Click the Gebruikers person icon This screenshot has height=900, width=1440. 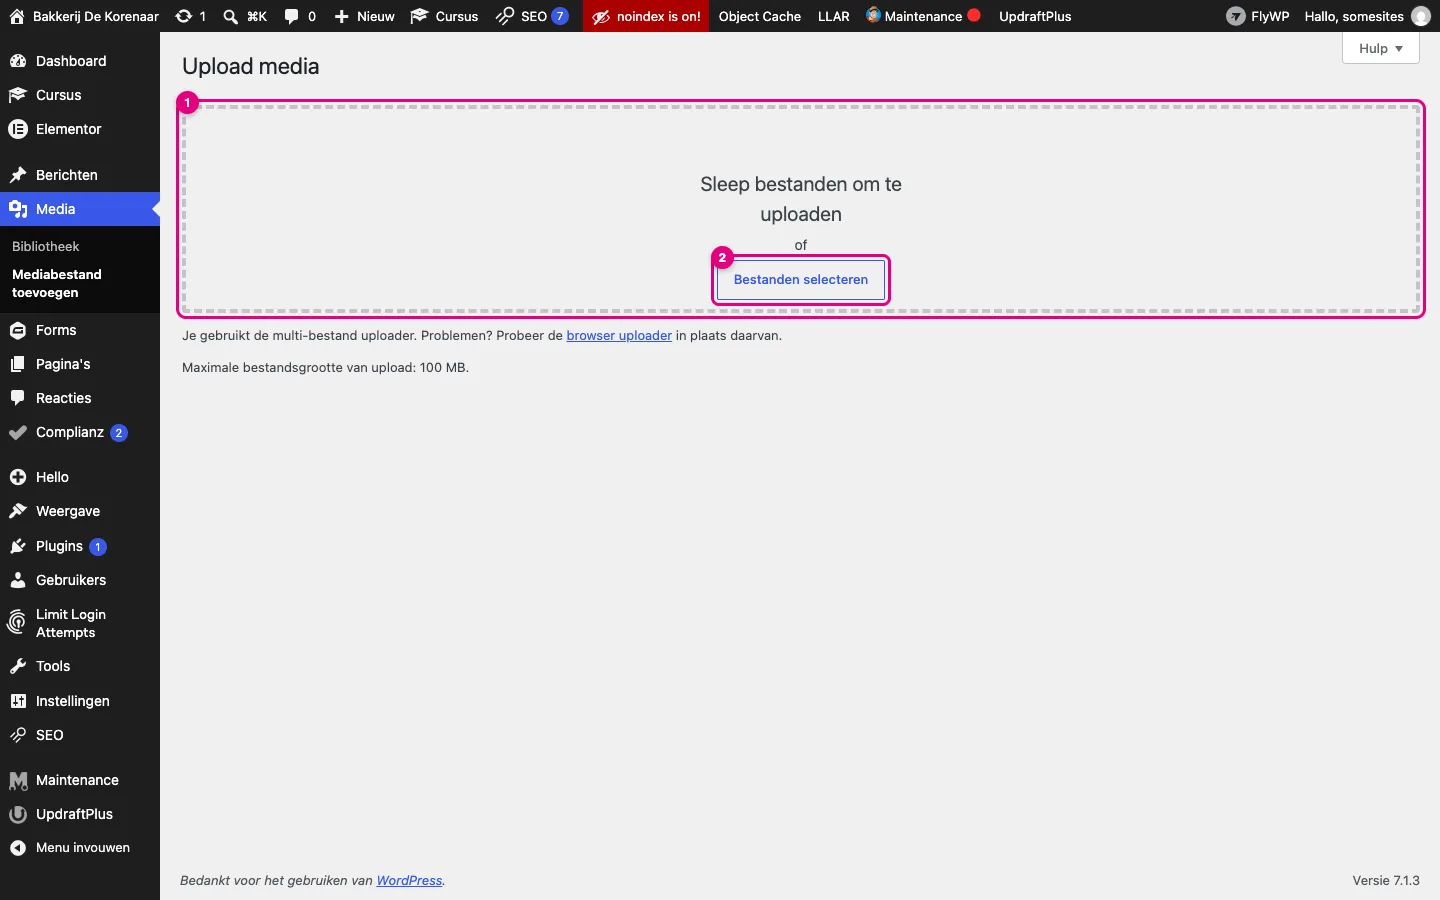click(x=18, y=580)
